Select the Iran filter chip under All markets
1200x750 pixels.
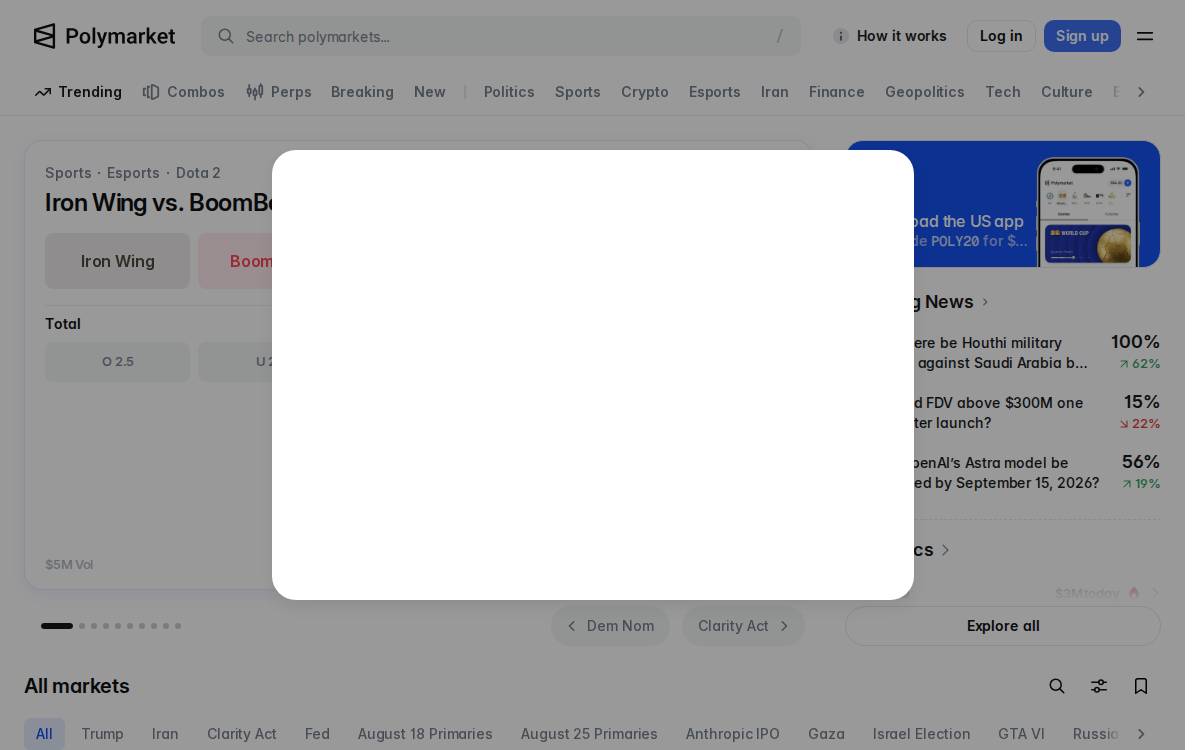tap(165, 734)
